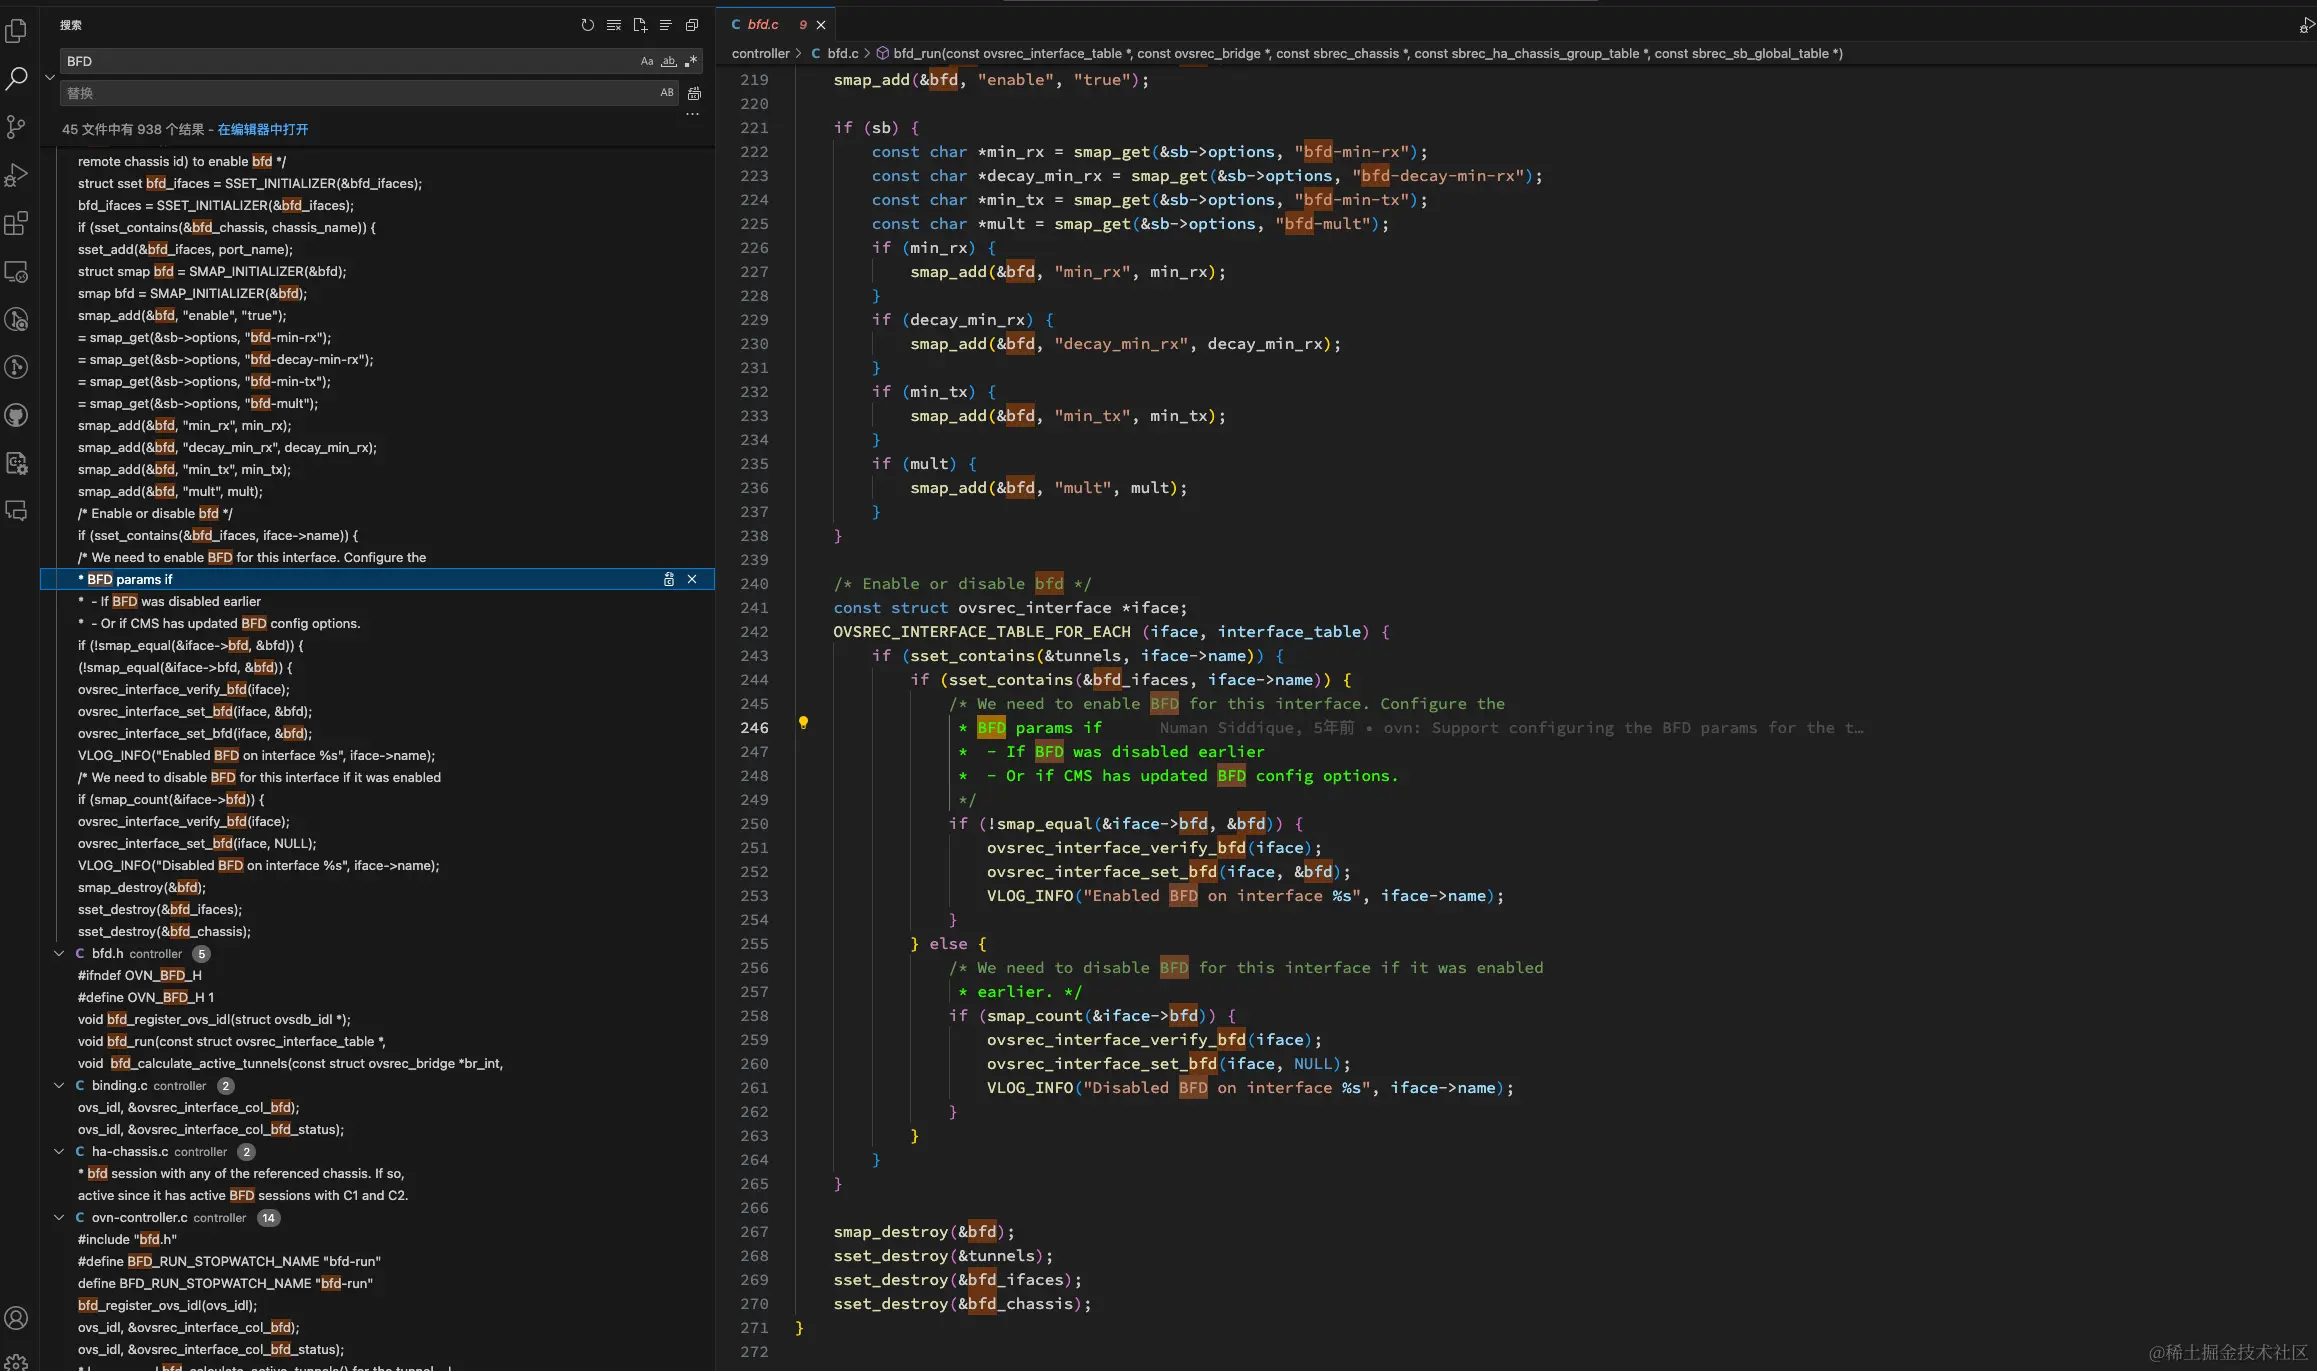This screenshot has width=2317, height=1371.
Task: Open the Search view in the activity bar
Action: point(16,79)
